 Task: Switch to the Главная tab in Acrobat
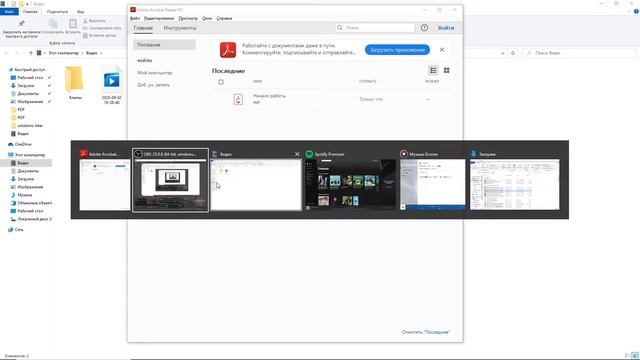143,28
